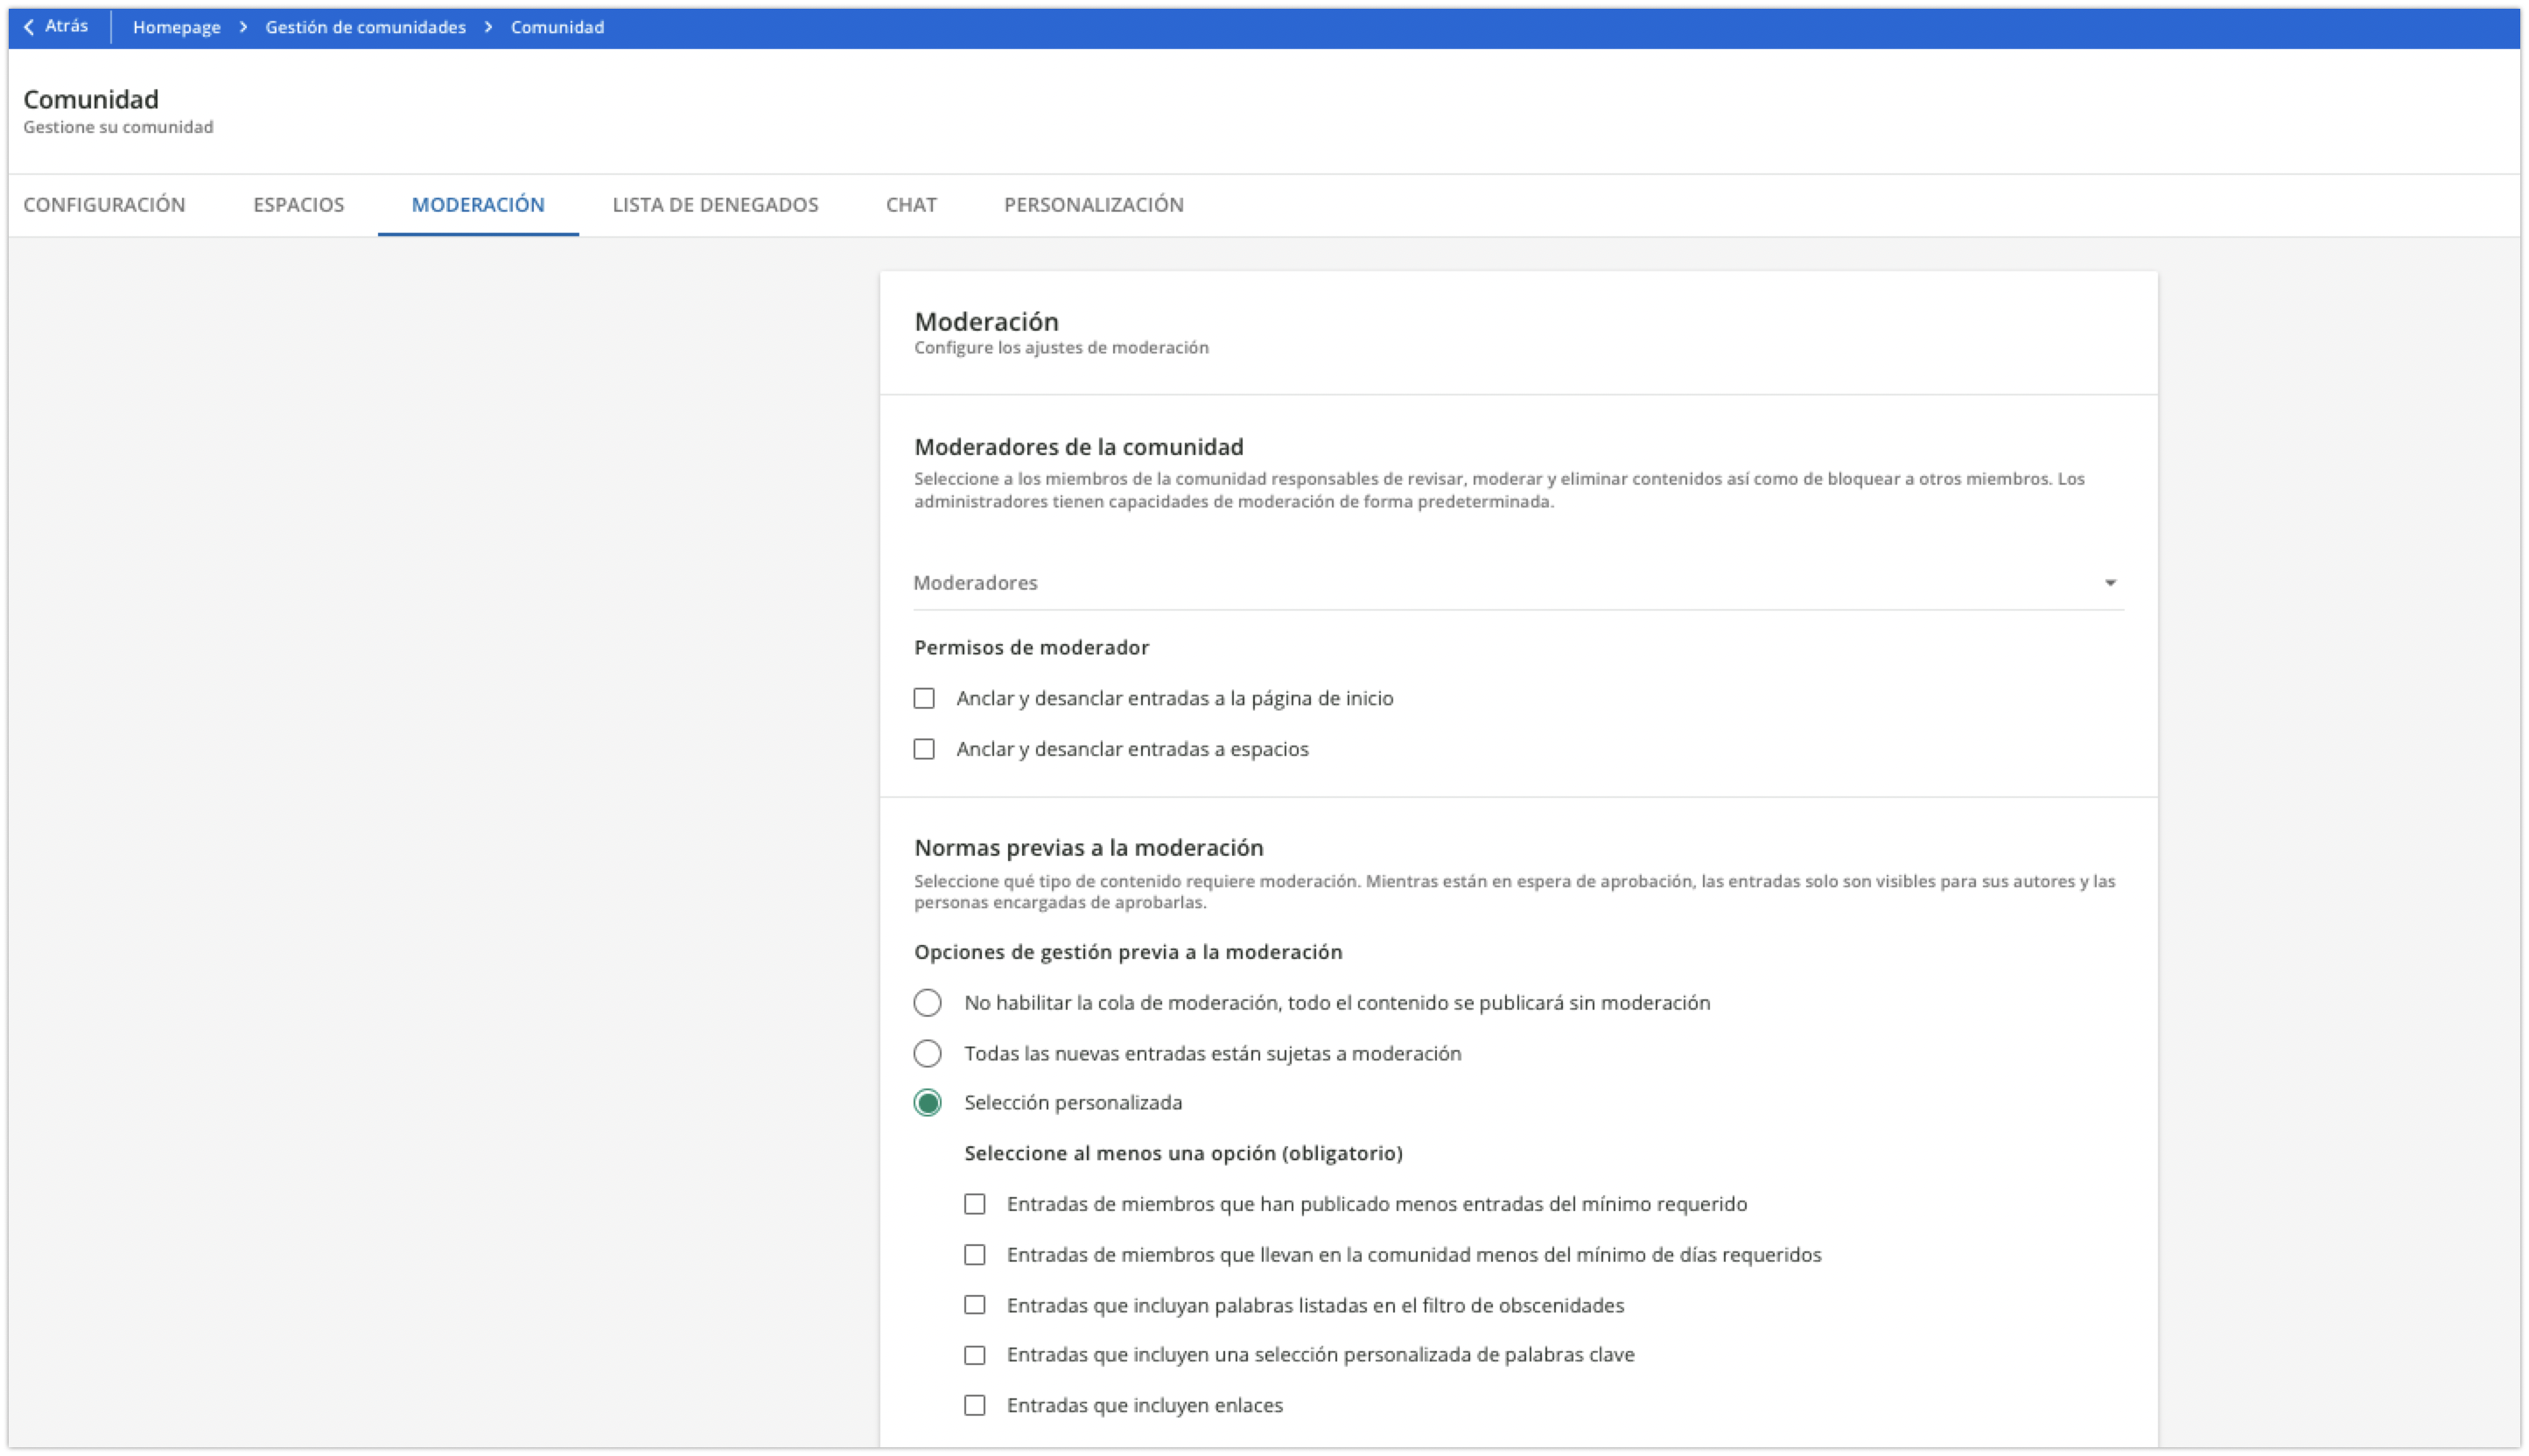Check entradas con menos del mínimo requerido
The image size is (2529, 1456).
pyautogui.click(x=974, y=1204)
